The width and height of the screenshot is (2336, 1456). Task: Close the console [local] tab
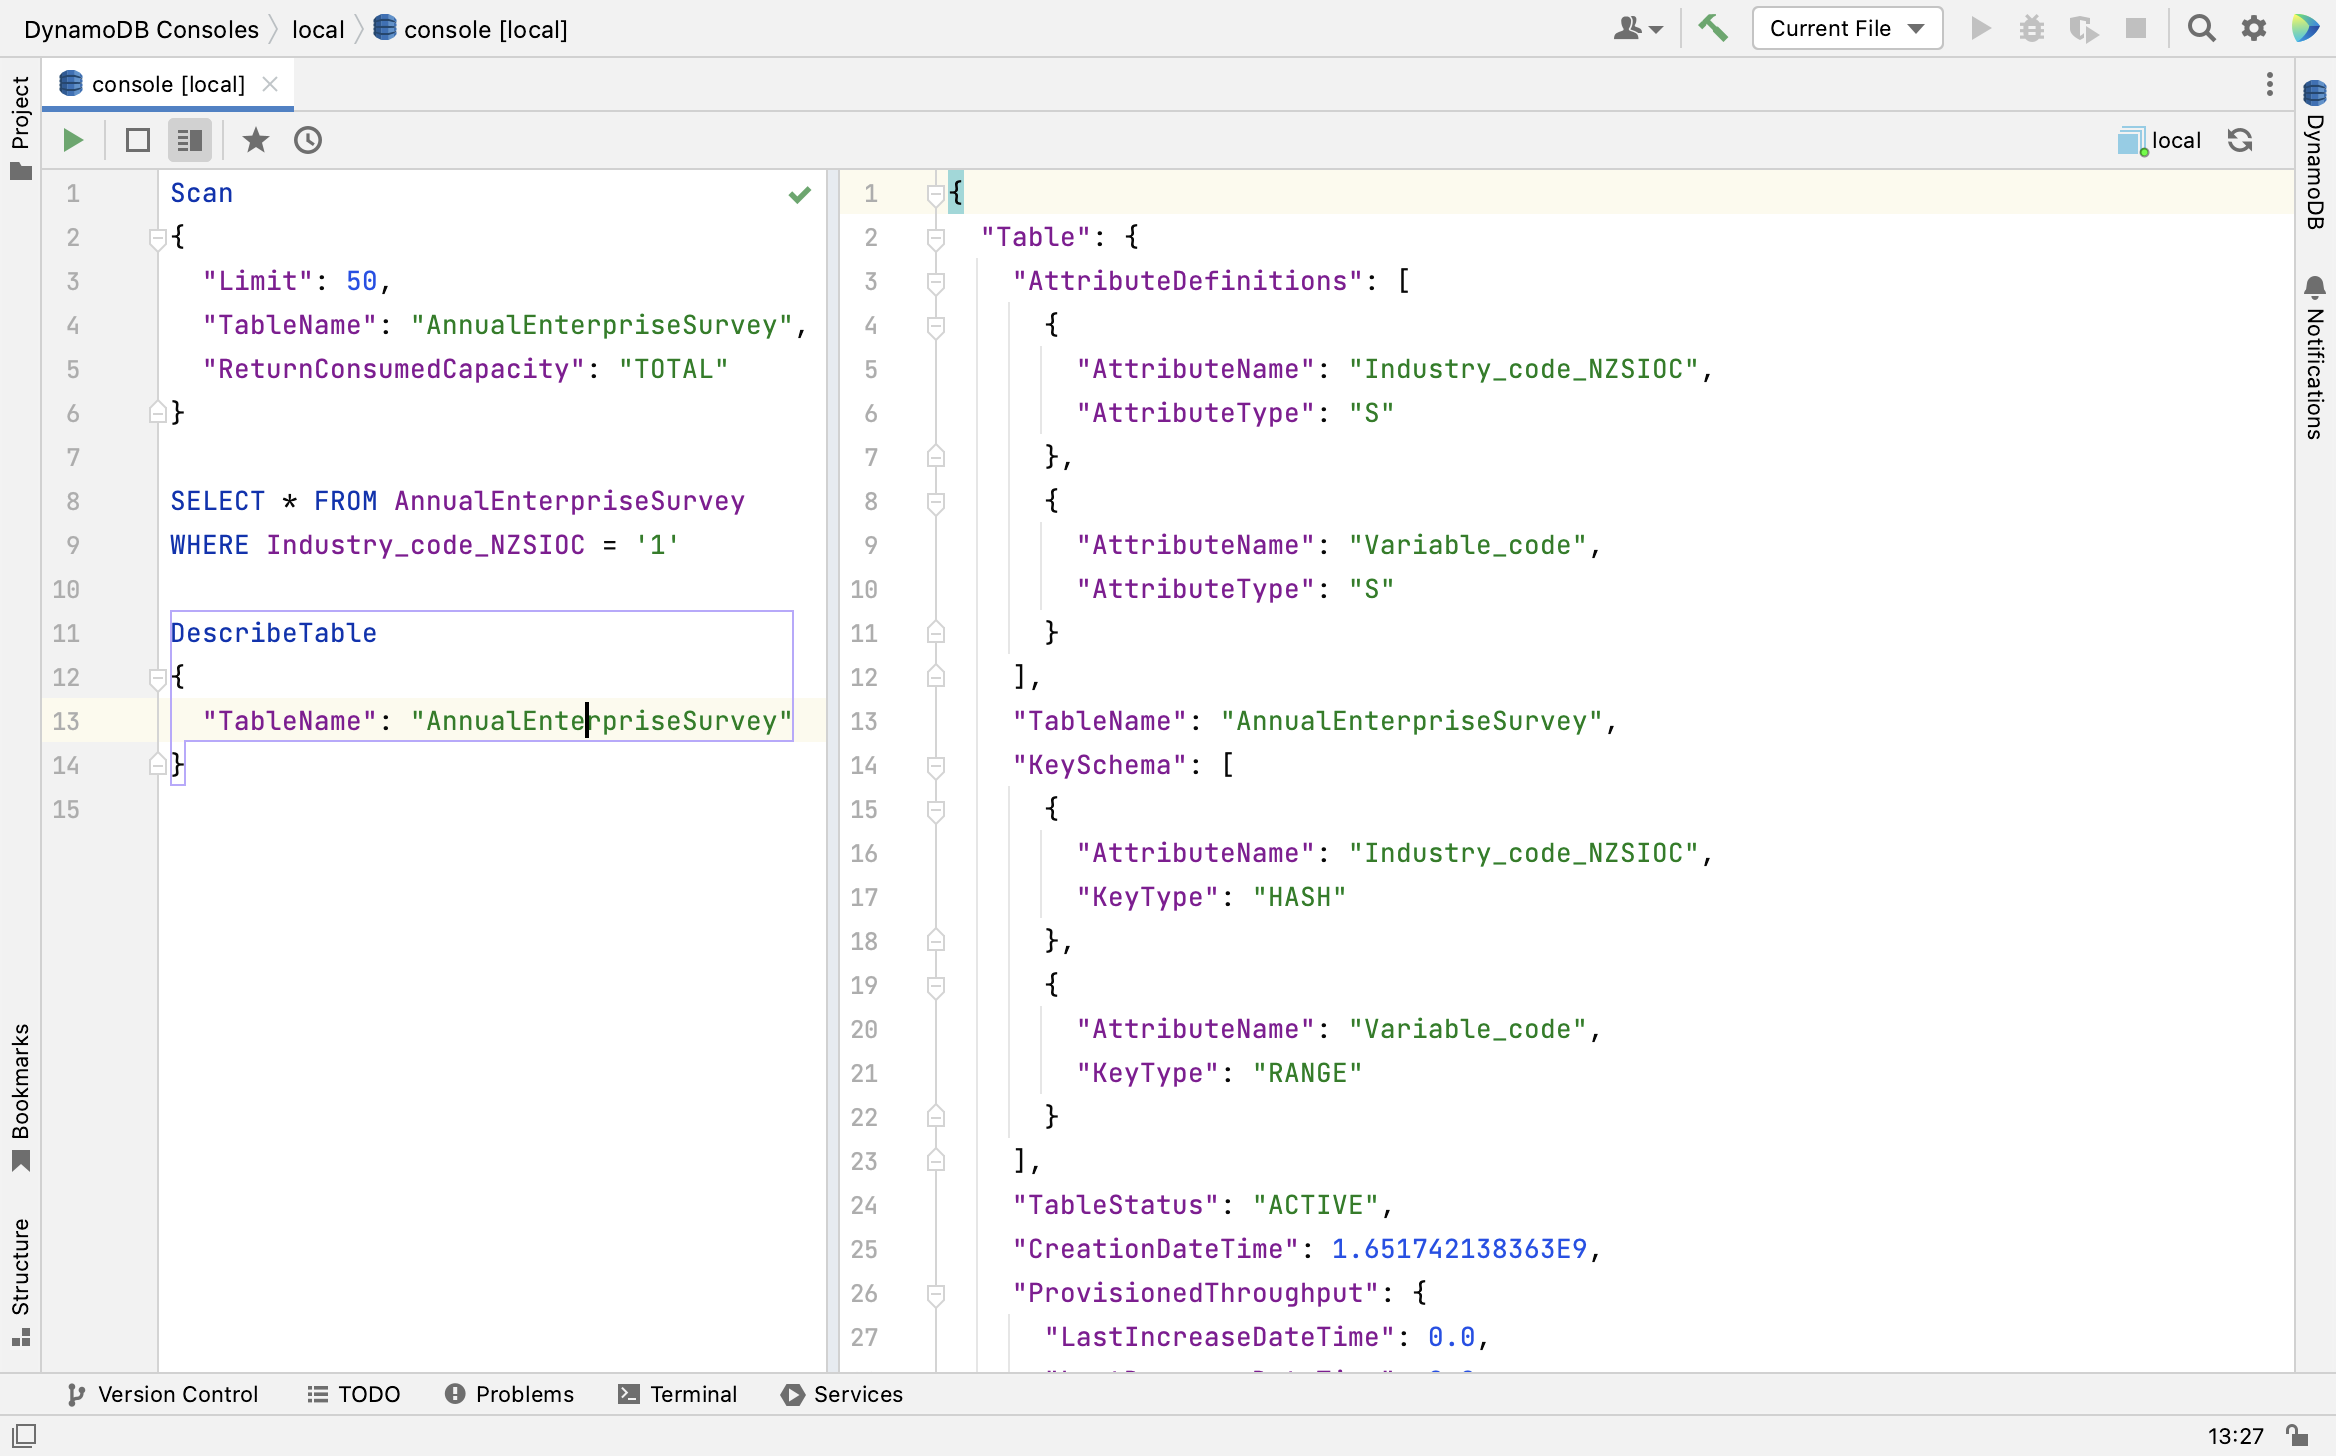[270, 84]
